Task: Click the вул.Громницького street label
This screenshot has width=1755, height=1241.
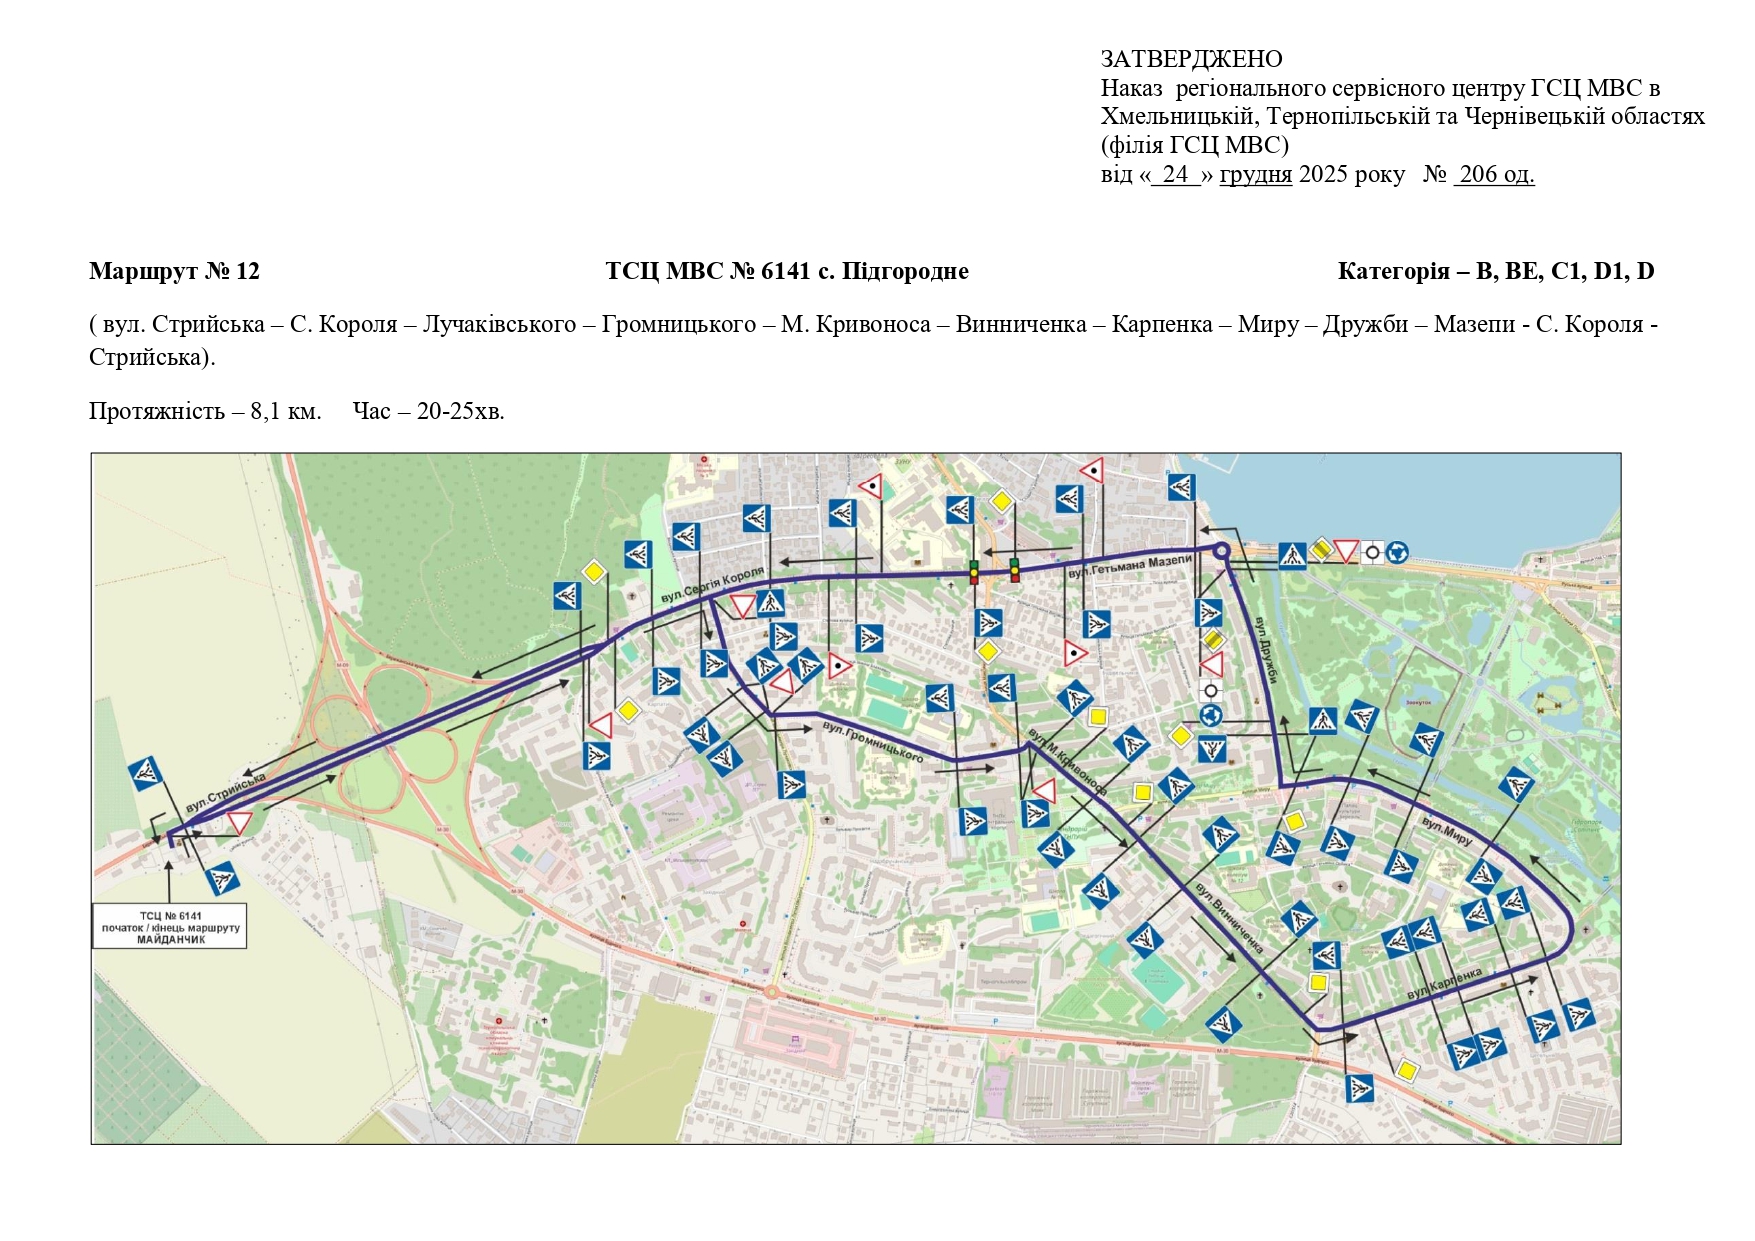Action: coord(873,740)
